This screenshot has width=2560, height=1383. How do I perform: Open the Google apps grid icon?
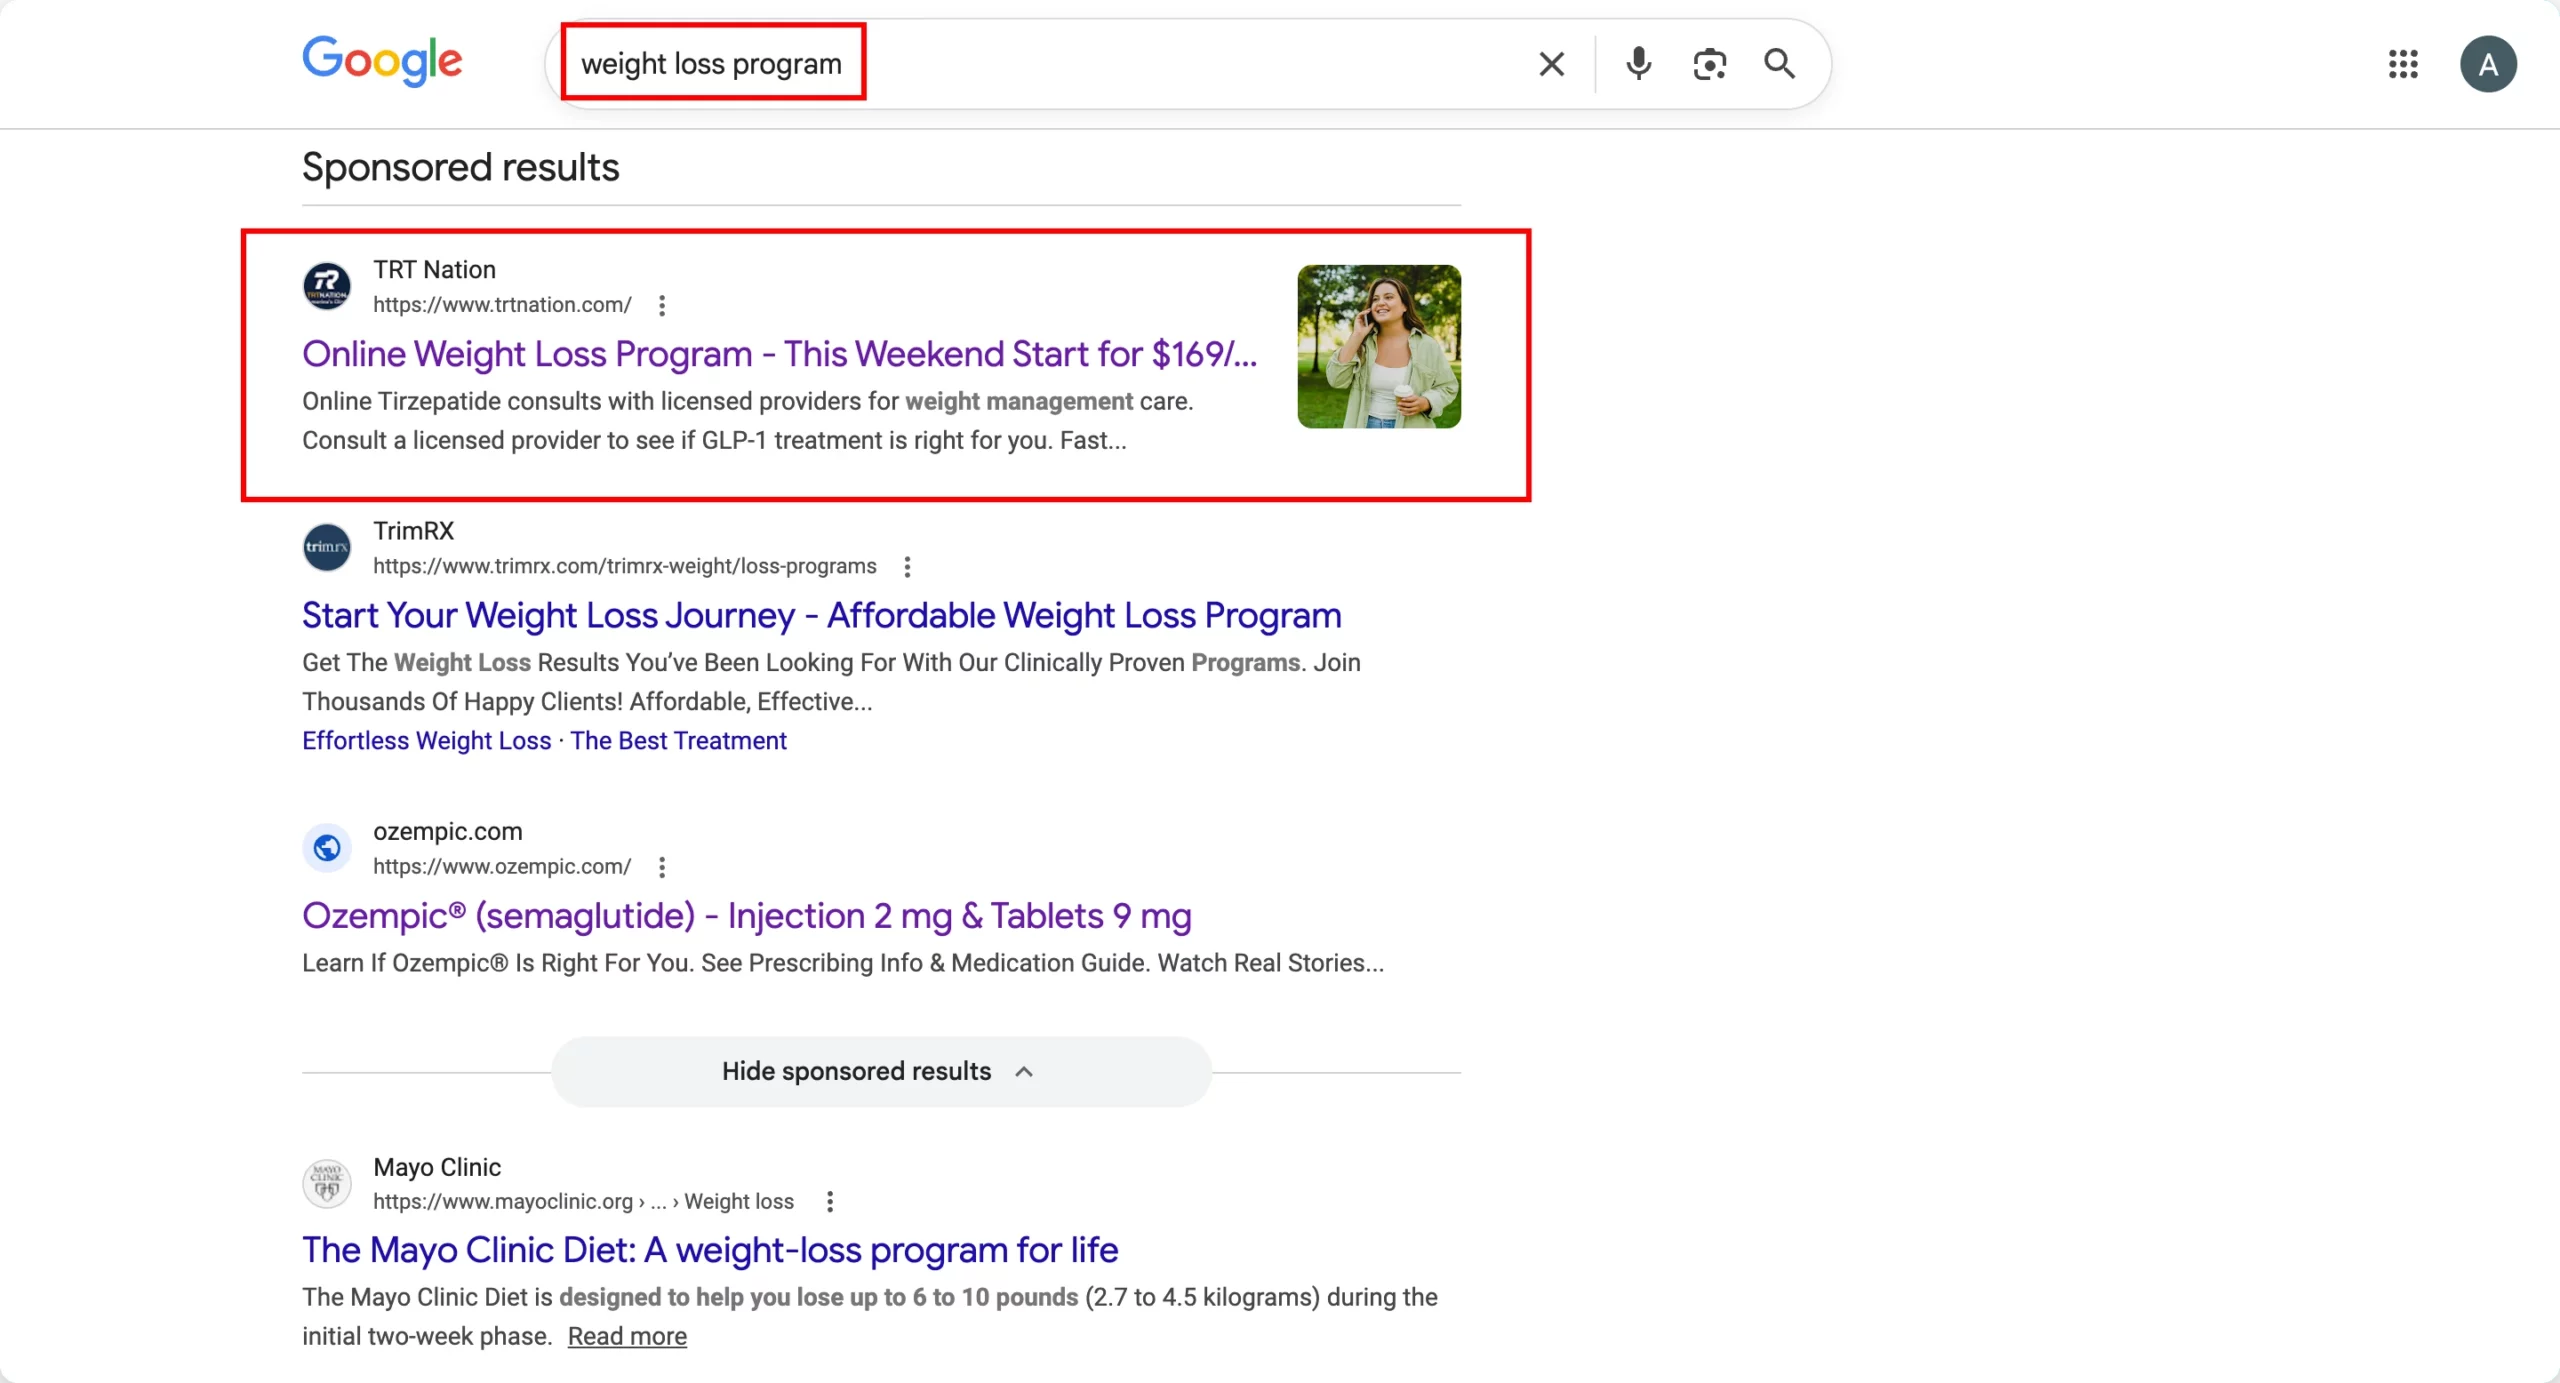(x=2403, y=64)
